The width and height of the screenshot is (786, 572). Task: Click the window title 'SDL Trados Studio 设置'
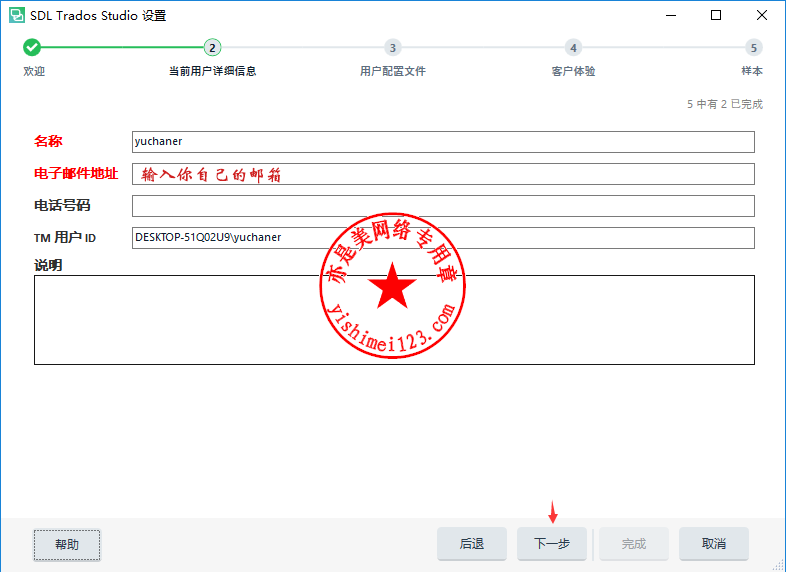point(98,16)
